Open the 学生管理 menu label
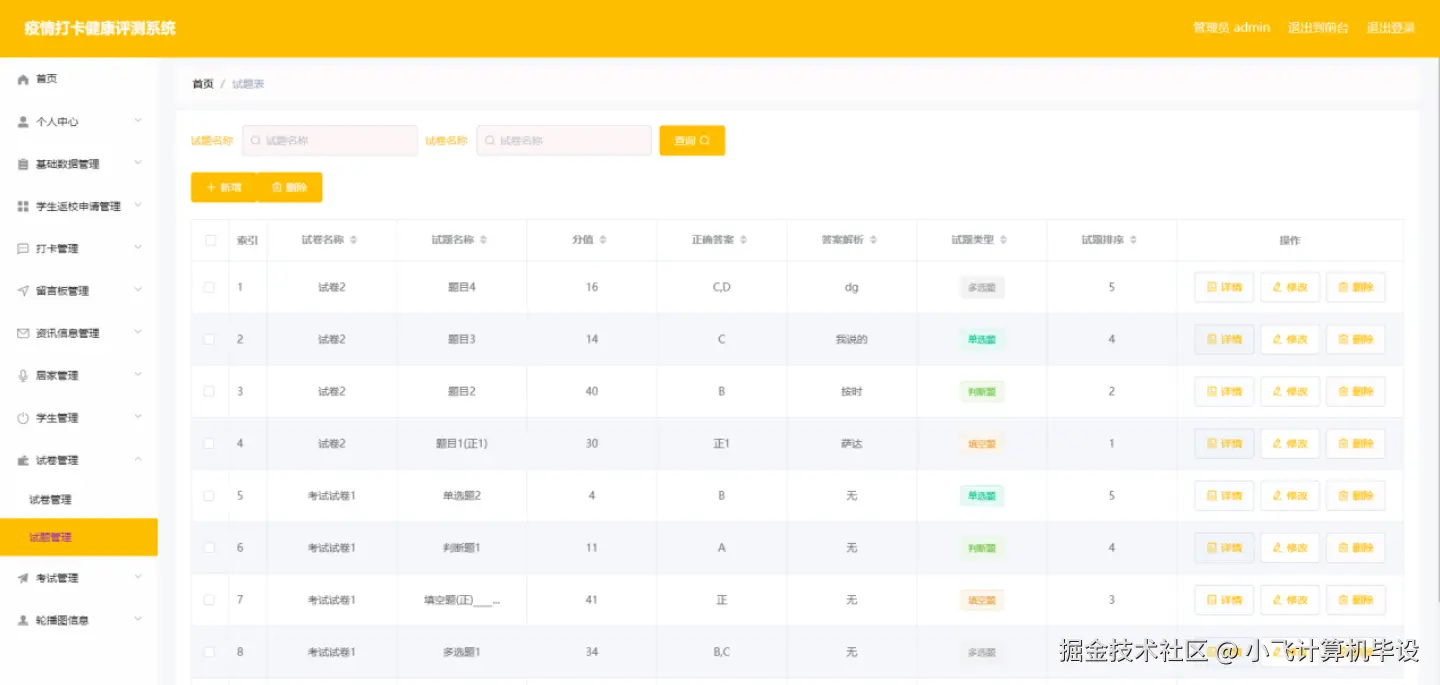 [x=57, y=418]
